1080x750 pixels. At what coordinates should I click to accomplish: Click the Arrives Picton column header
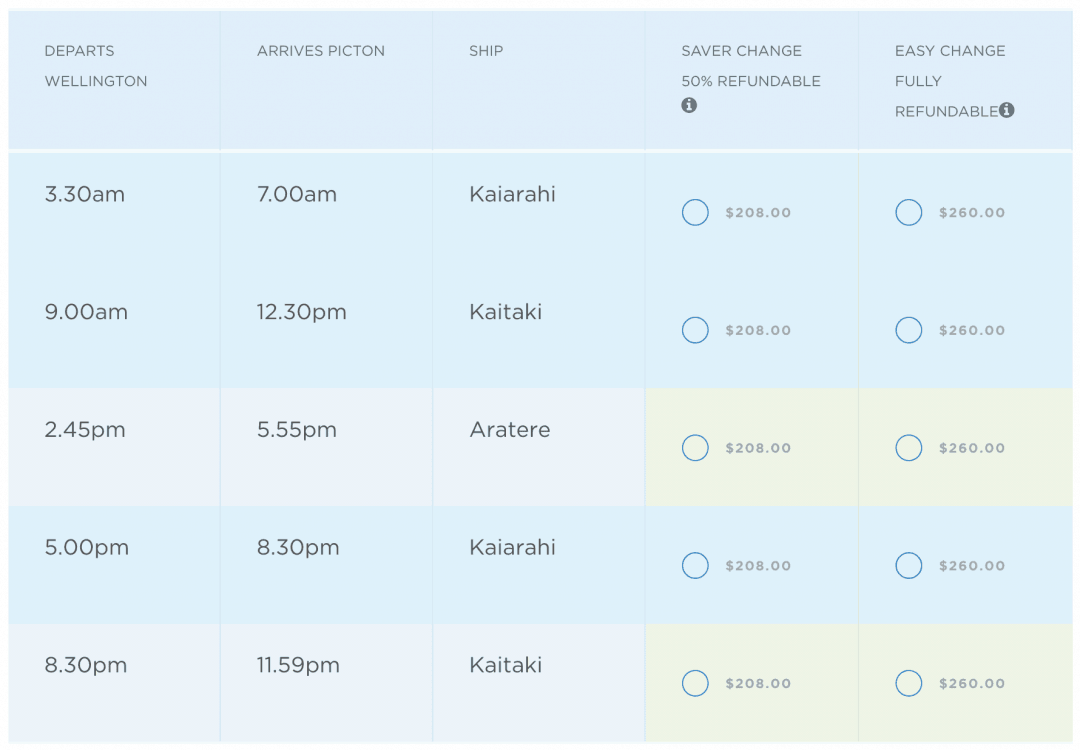[x=320, y=51]
